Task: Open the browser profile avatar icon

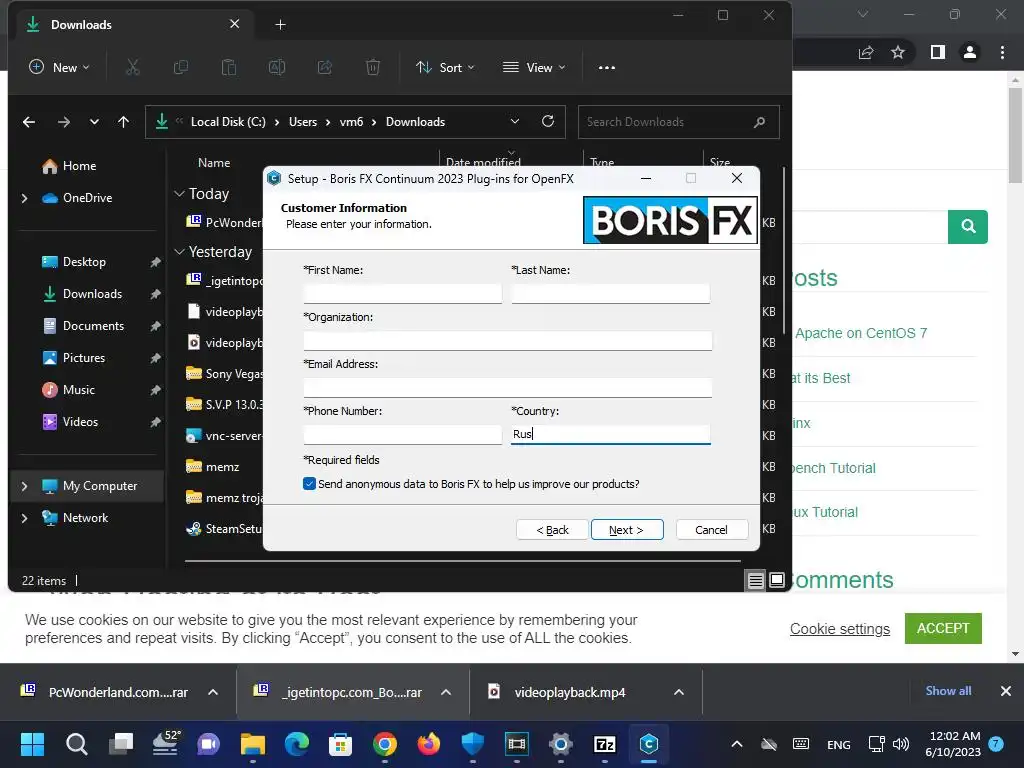Action: [x=970, y=52]
